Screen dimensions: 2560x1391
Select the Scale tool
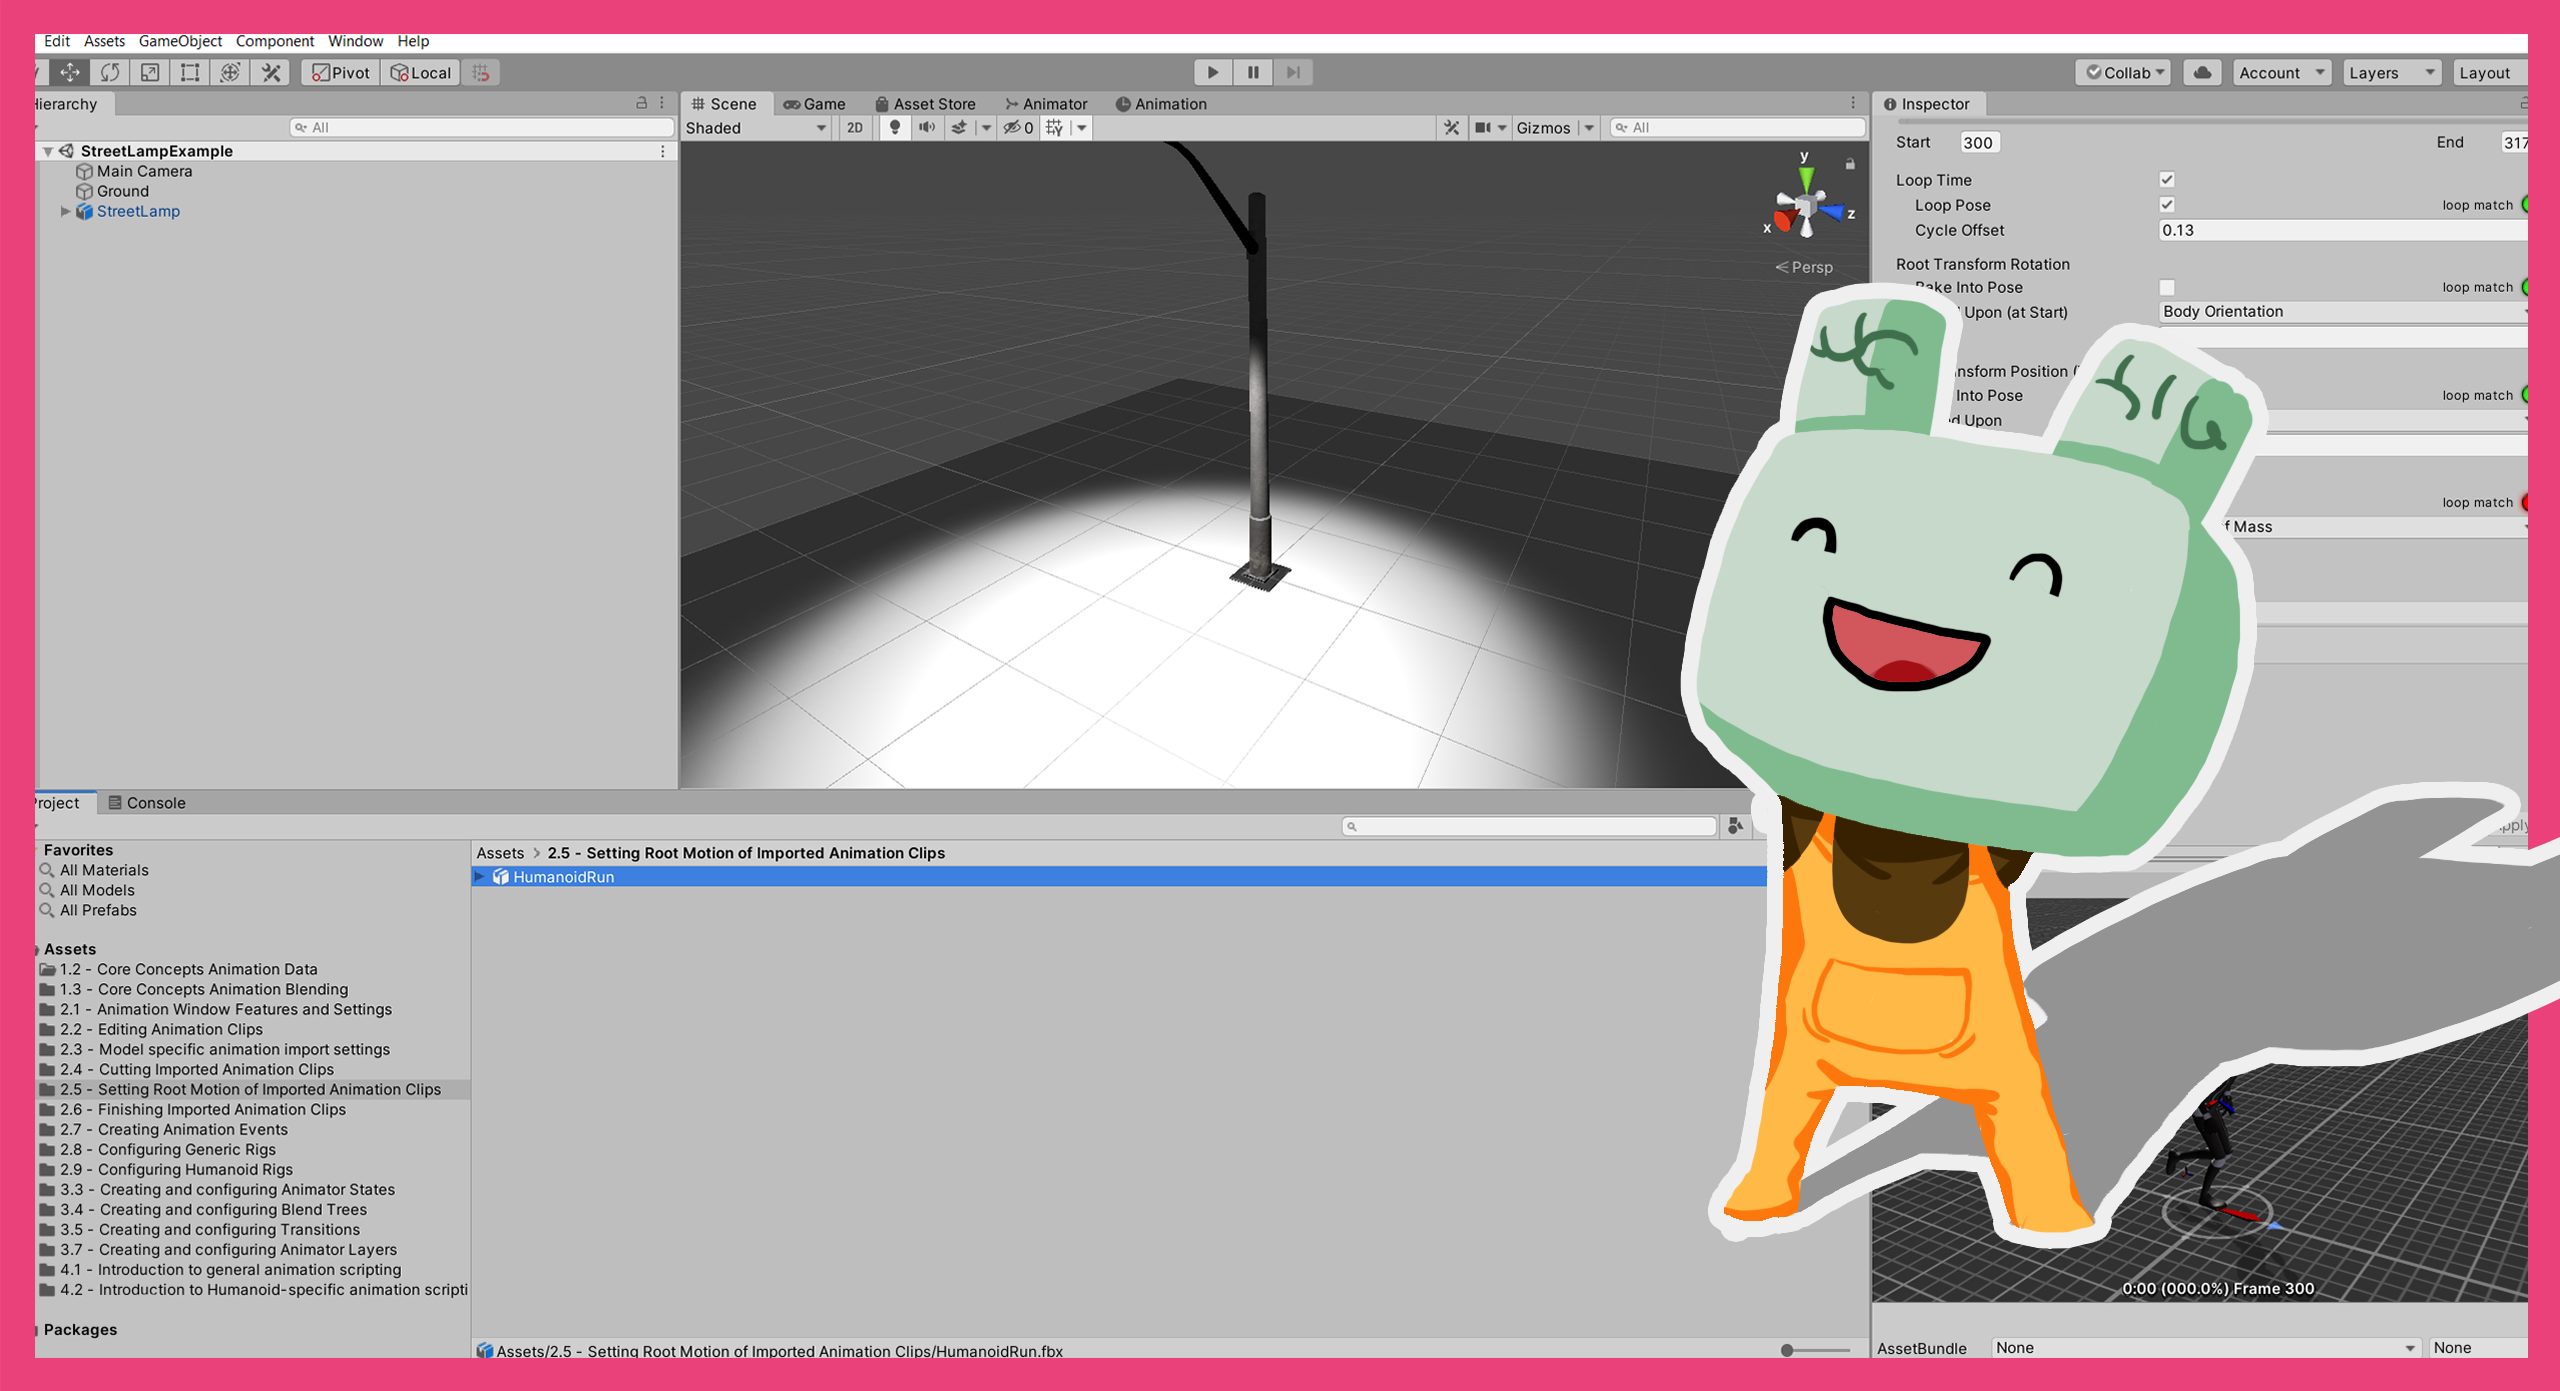coord(150,72)
